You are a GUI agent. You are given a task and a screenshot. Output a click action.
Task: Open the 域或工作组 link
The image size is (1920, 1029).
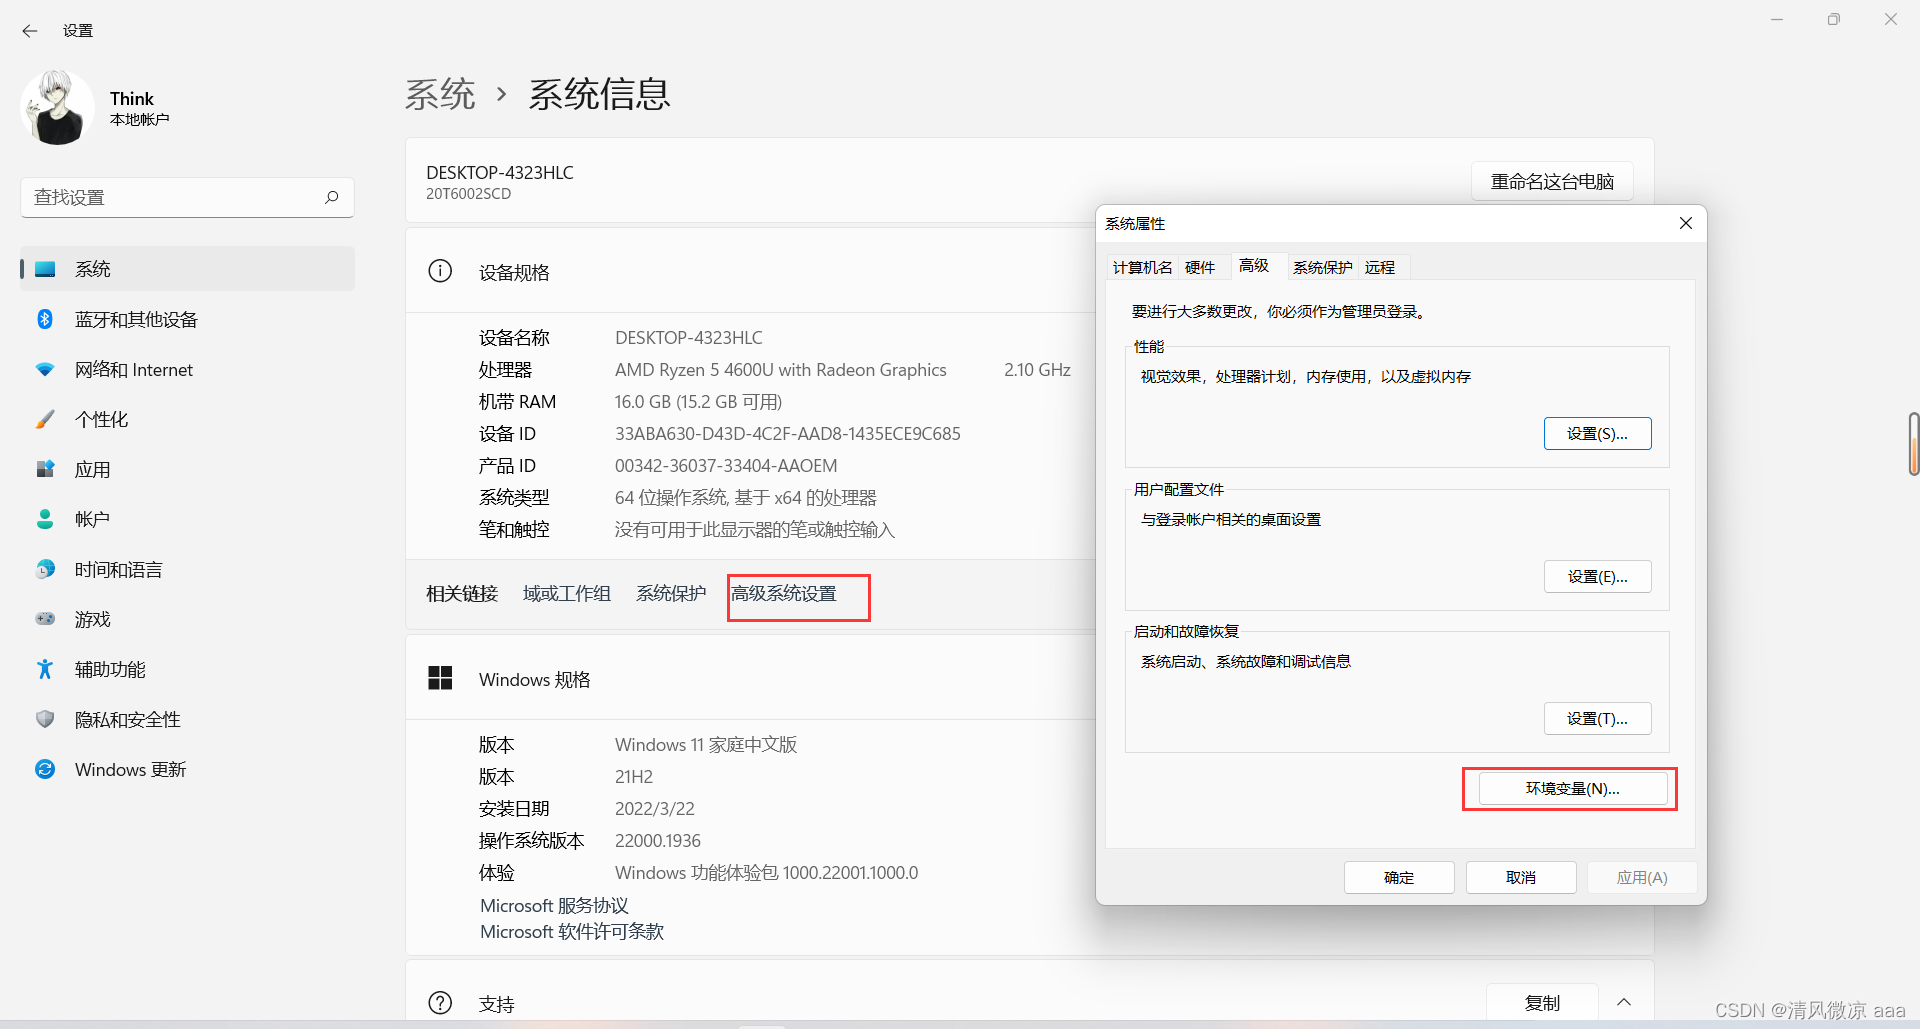[x=567, y=594]
